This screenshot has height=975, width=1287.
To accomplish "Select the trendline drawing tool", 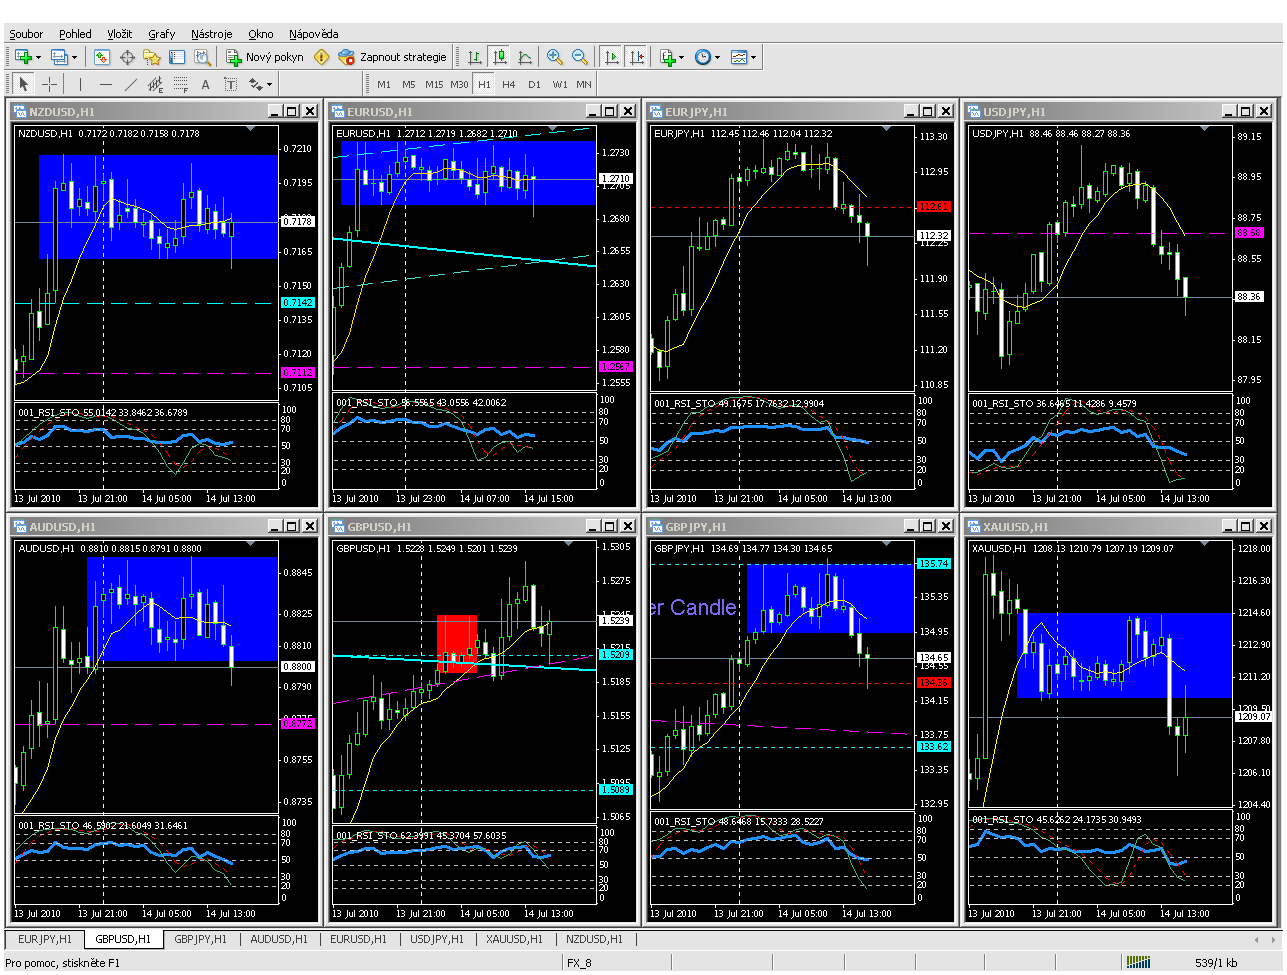I will (131, 85).
